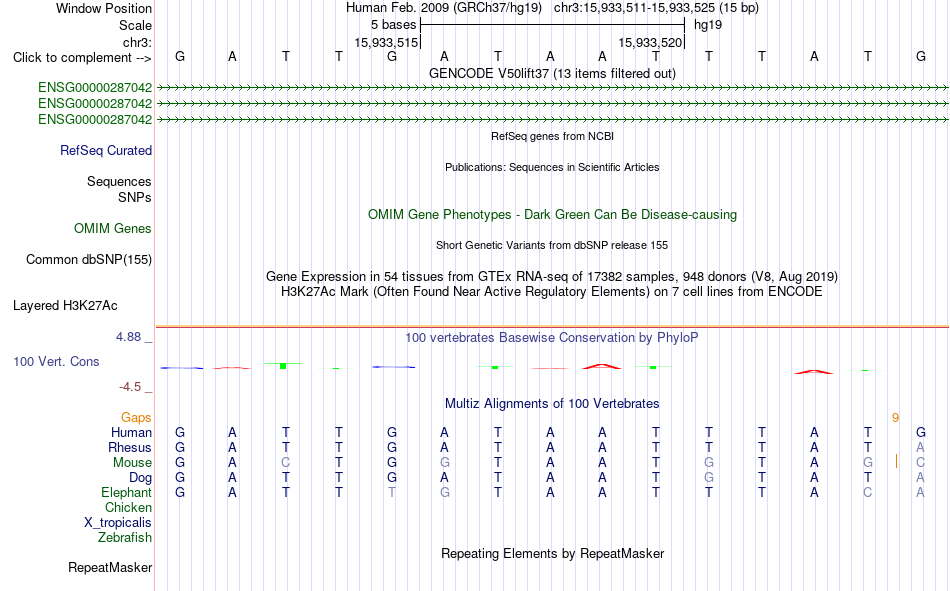The height and width of the screenshot is (591, 950).
Task: Click the orange 'Gaps' row label
Action: pos(136,418)
